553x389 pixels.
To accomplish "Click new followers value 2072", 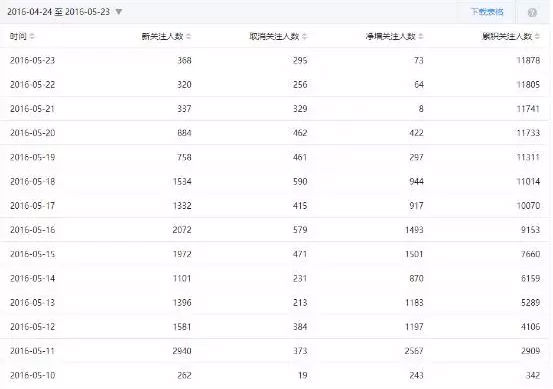I will [182, 230].
